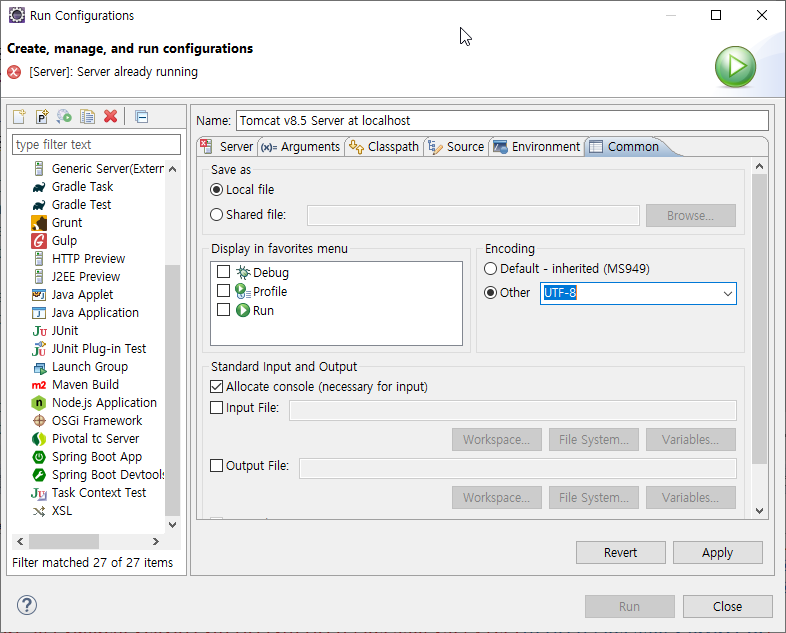Screen dimensions: 786x633
Task: Click the configuration list horizontal scrollbar thumb
Action: [64, 541]
